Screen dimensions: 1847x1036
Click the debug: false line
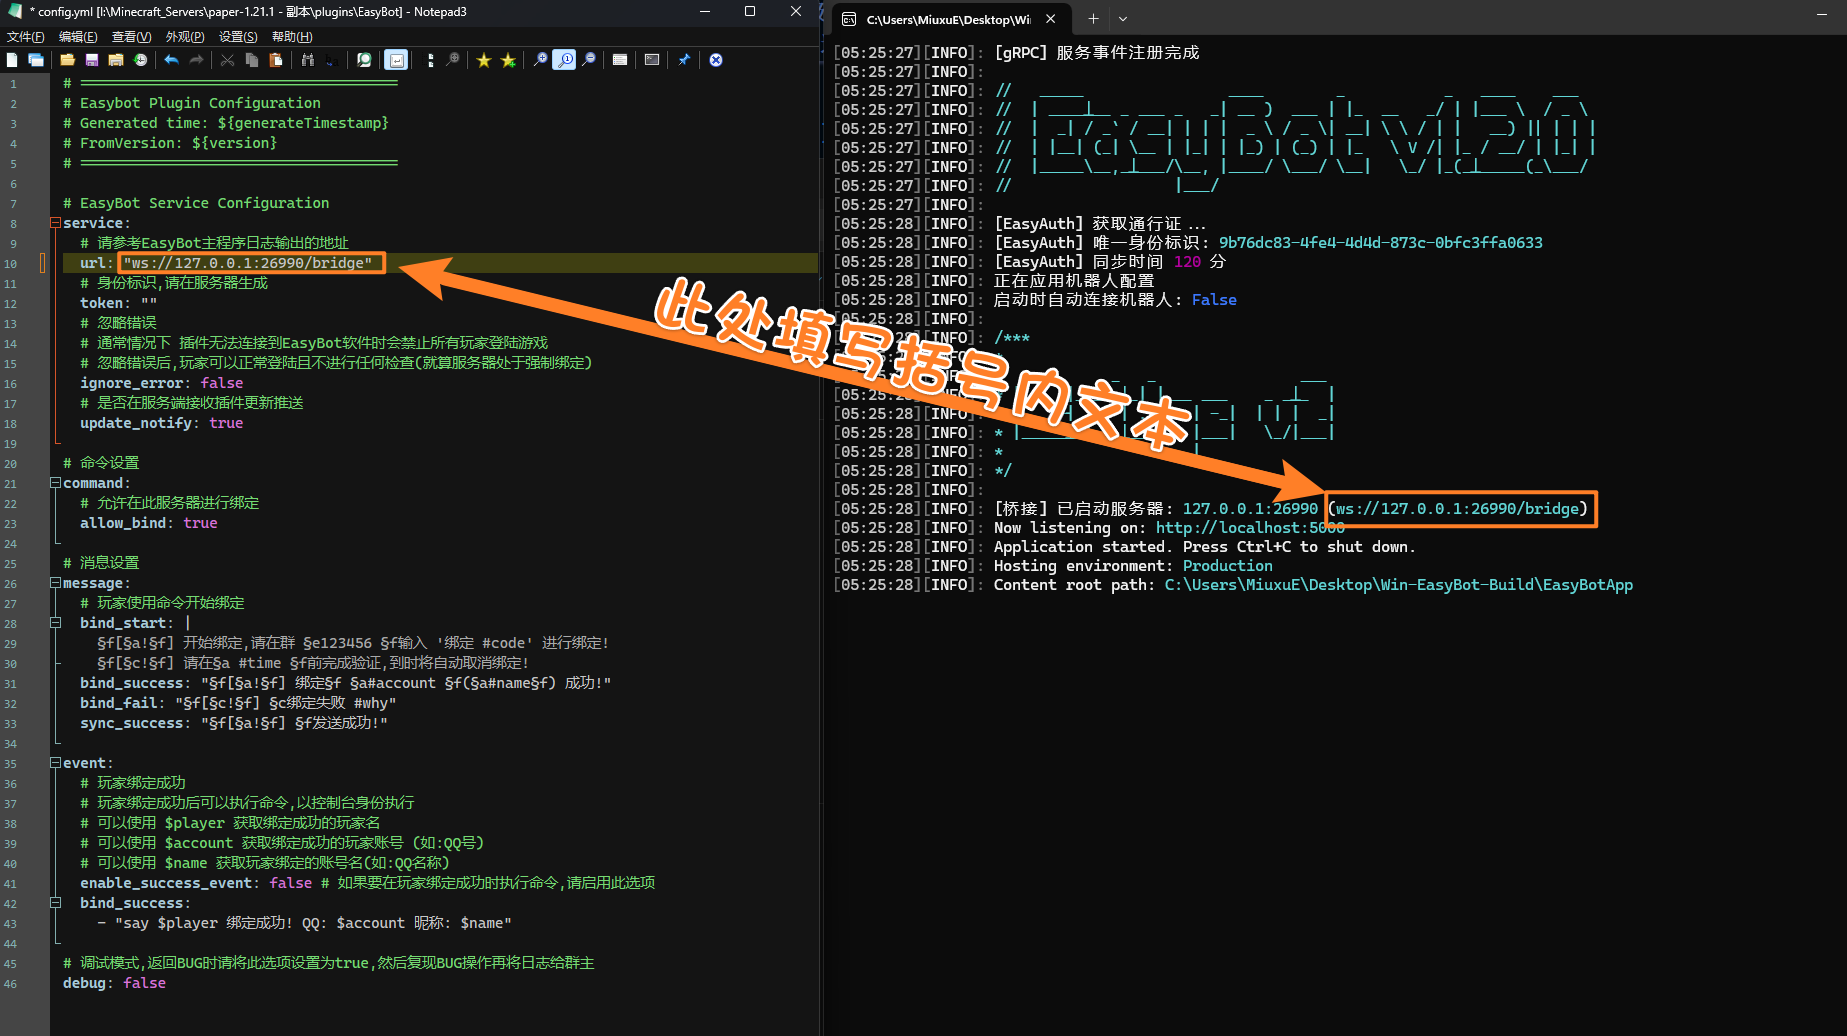pyautogui.click(x=114, y=983)
